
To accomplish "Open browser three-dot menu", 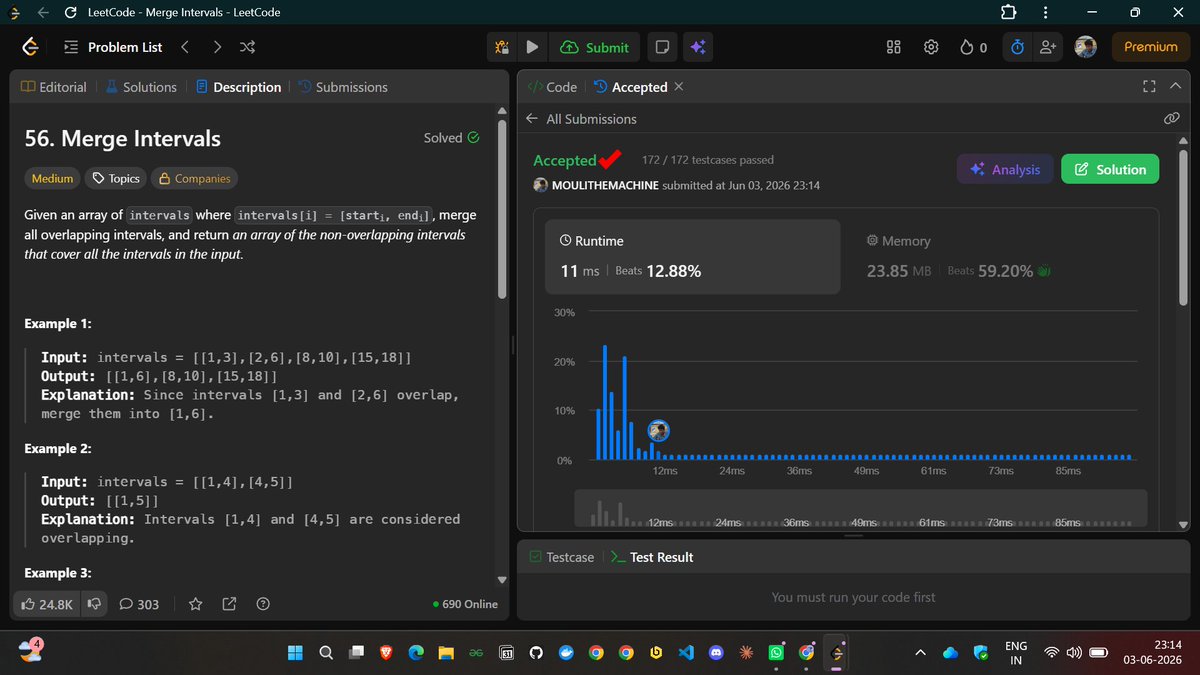I will (x=1045, y=13).
